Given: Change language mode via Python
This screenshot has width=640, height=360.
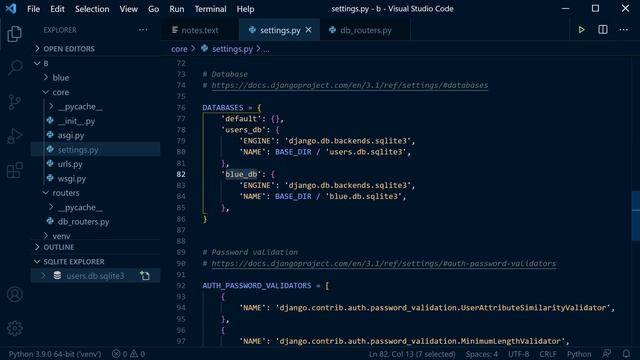Looking at the screenshot, I should (x=579, y=354).
